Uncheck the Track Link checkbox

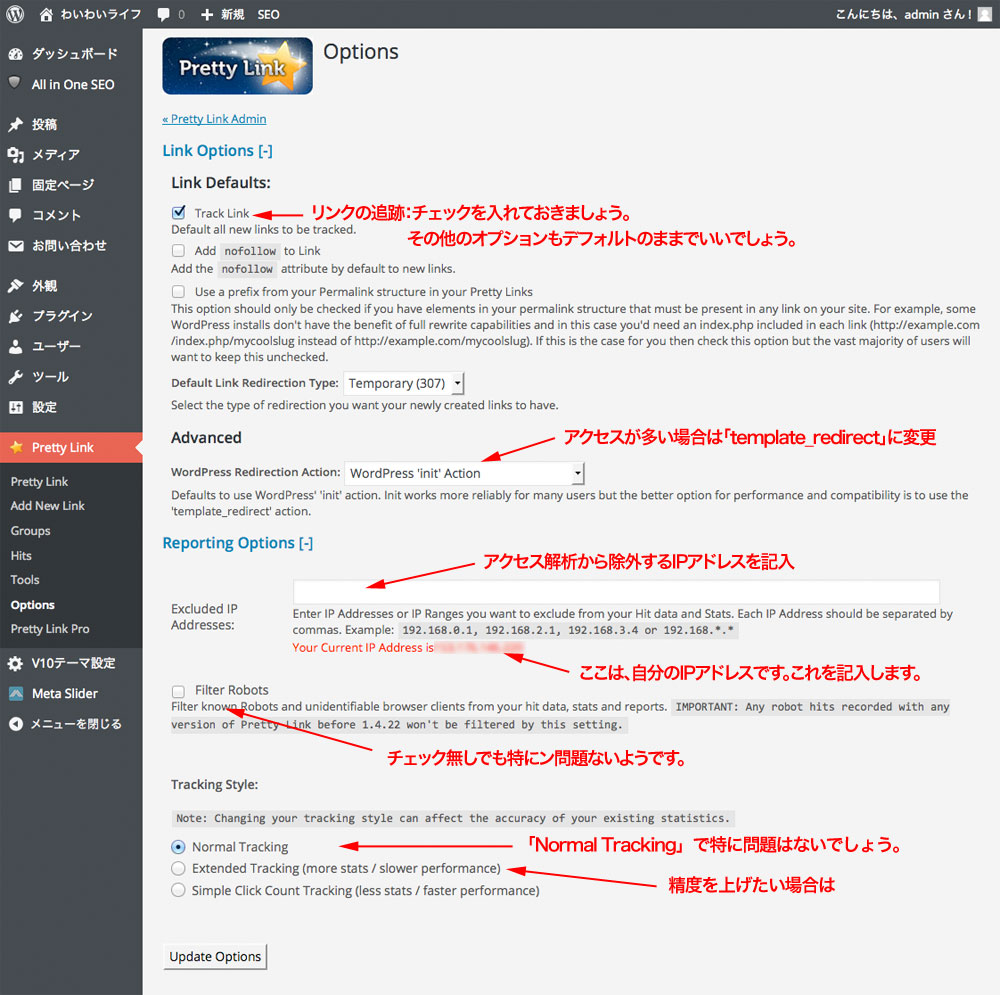pyautogui.click(x=179, y=212)
